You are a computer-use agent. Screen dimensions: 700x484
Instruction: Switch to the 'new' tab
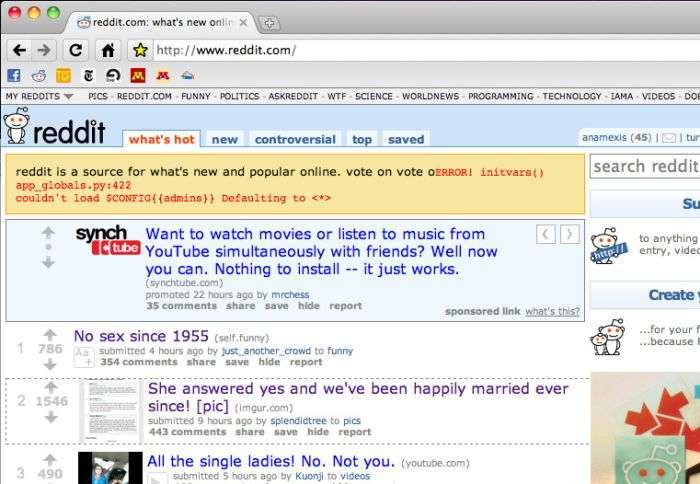tap(225, 139)
